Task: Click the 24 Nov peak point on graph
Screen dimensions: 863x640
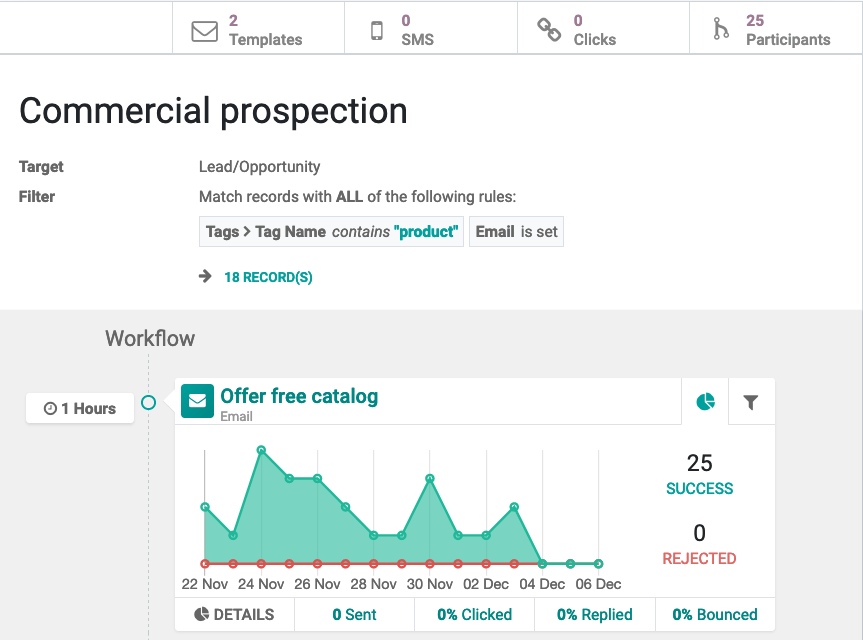Action: coord(261,451)
